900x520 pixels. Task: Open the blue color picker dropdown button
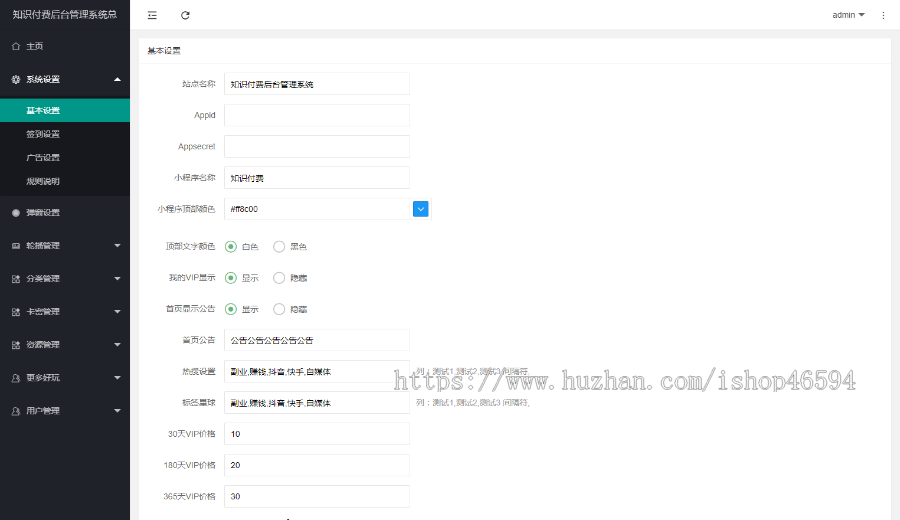(x=421, y=209)
